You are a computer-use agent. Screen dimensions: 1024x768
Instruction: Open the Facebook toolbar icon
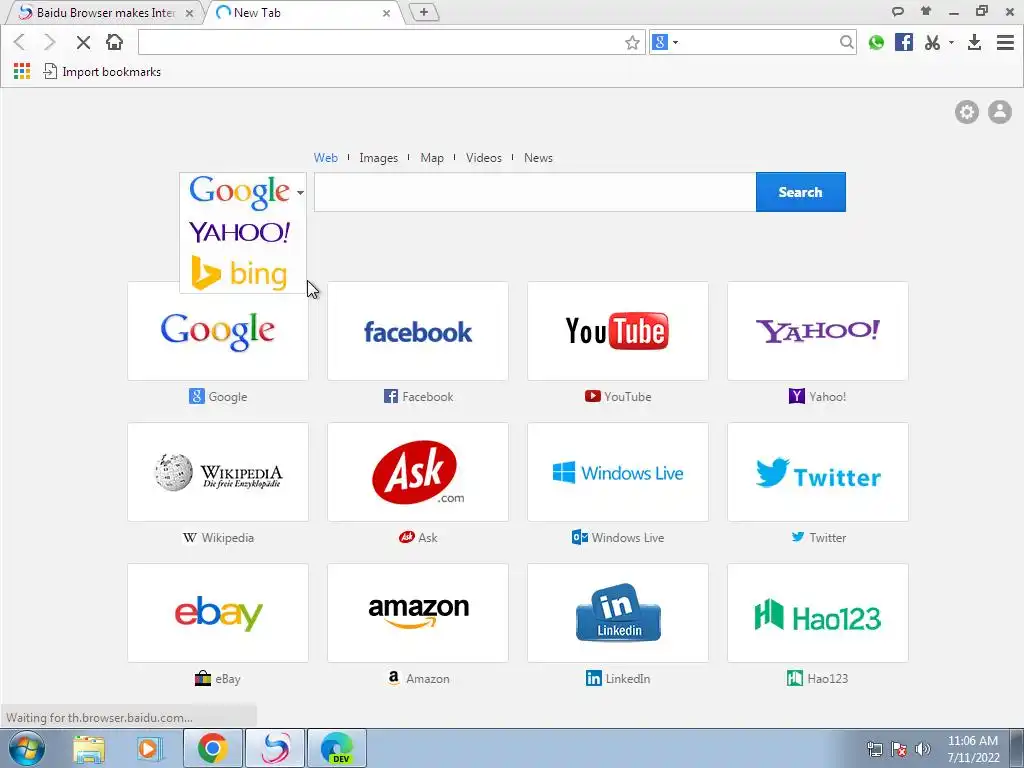(904, 42)
